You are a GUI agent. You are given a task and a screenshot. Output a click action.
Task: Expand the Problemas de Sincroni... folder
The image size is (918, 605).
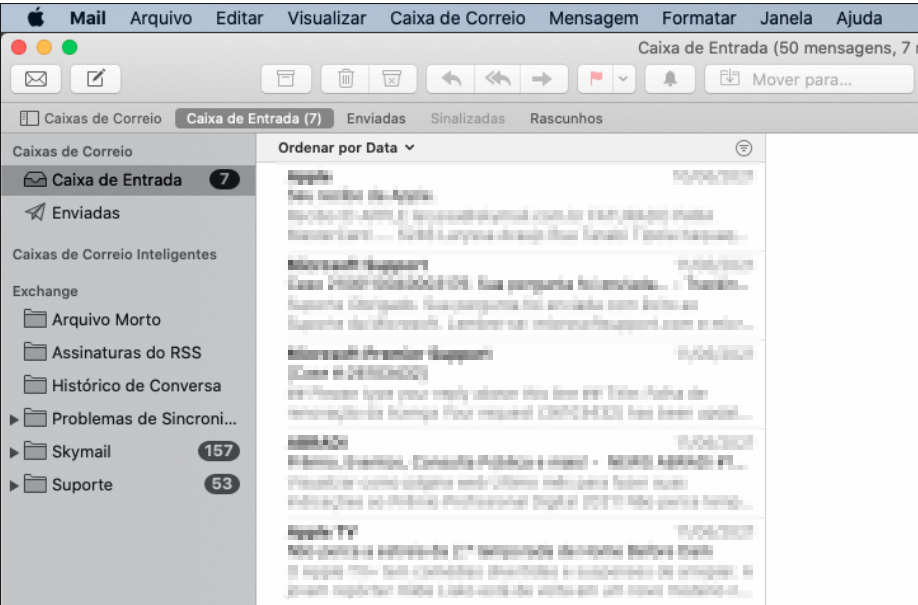coord(14,419)
